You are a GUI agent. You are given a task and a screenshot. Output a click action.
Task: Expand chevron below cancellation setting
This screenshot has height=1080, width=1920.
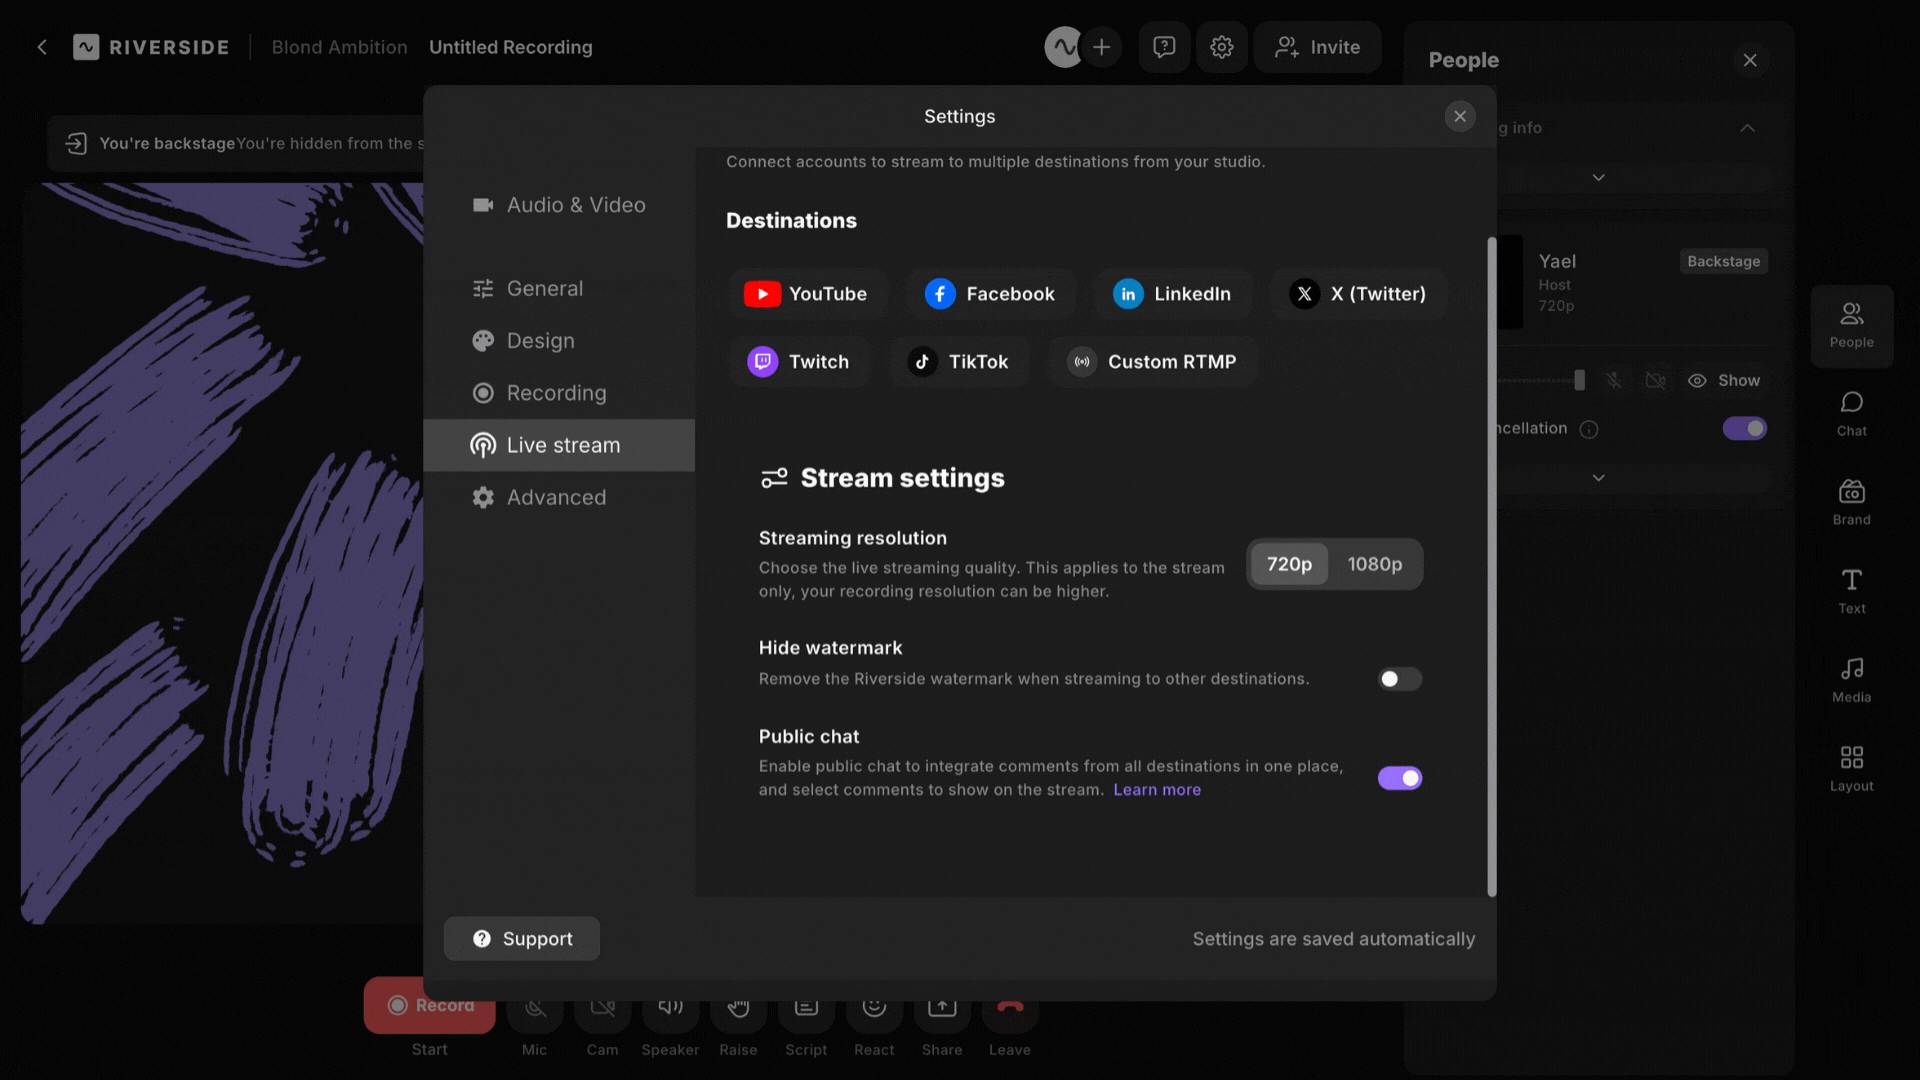(x=1598, y=478)
